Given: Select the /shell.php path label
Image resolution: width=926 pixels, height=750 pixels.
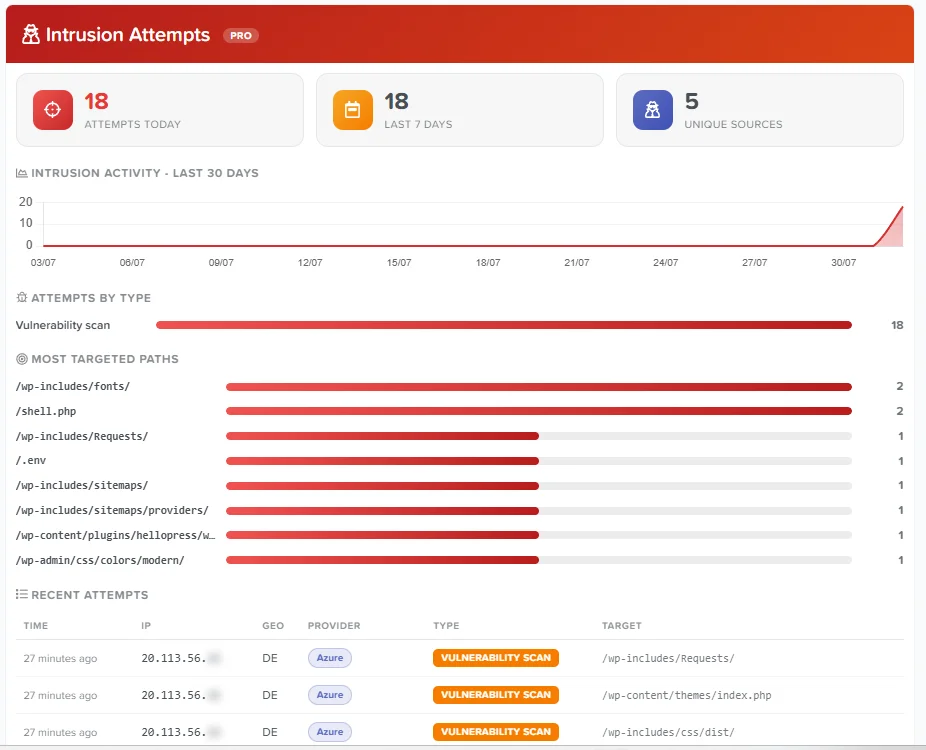Looking at the screenshot, I should (x=46, y=411).
